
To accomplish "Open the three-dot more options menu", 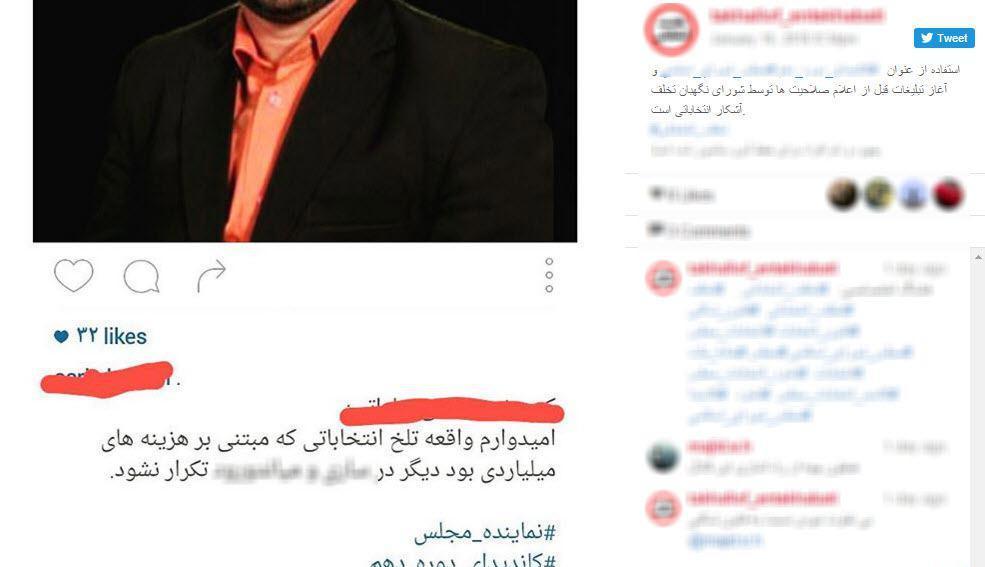I will (549, 275).
